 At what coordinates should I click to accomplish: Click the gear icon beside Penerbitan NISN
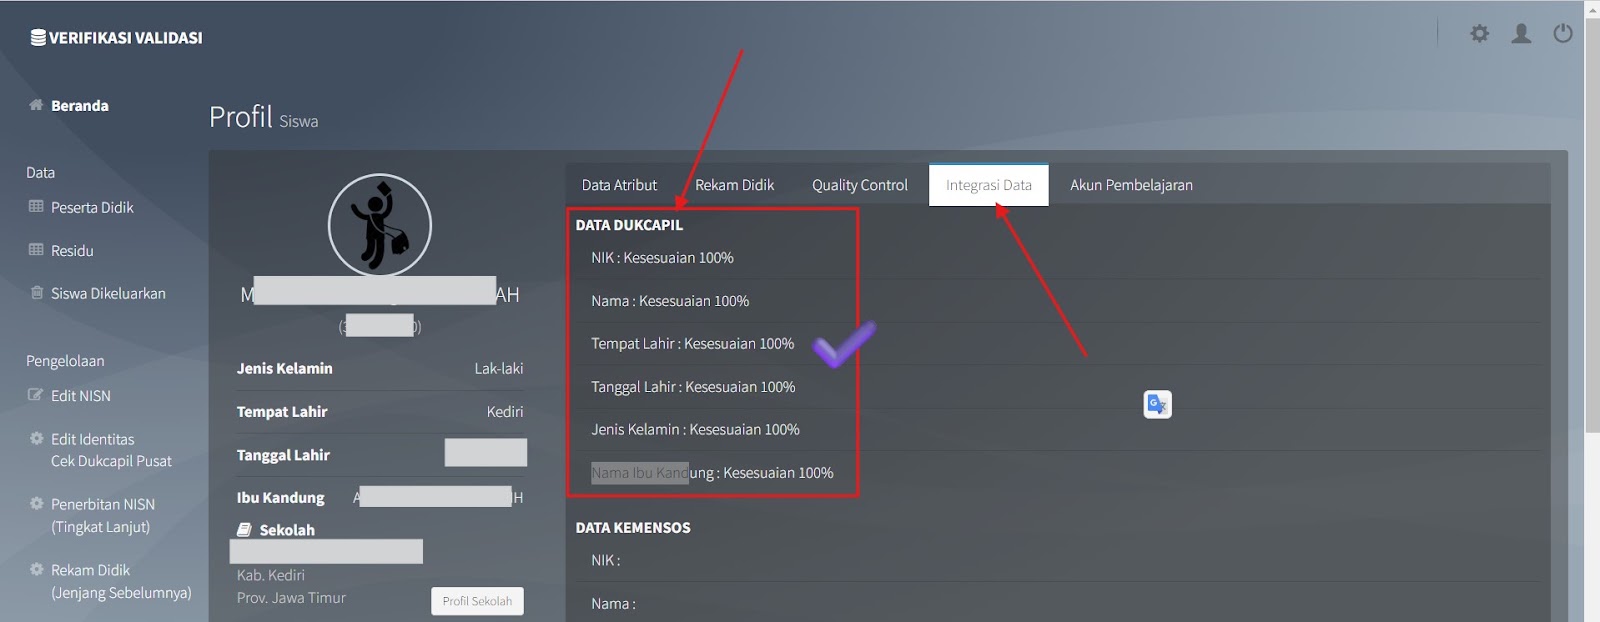click(36, 503)
